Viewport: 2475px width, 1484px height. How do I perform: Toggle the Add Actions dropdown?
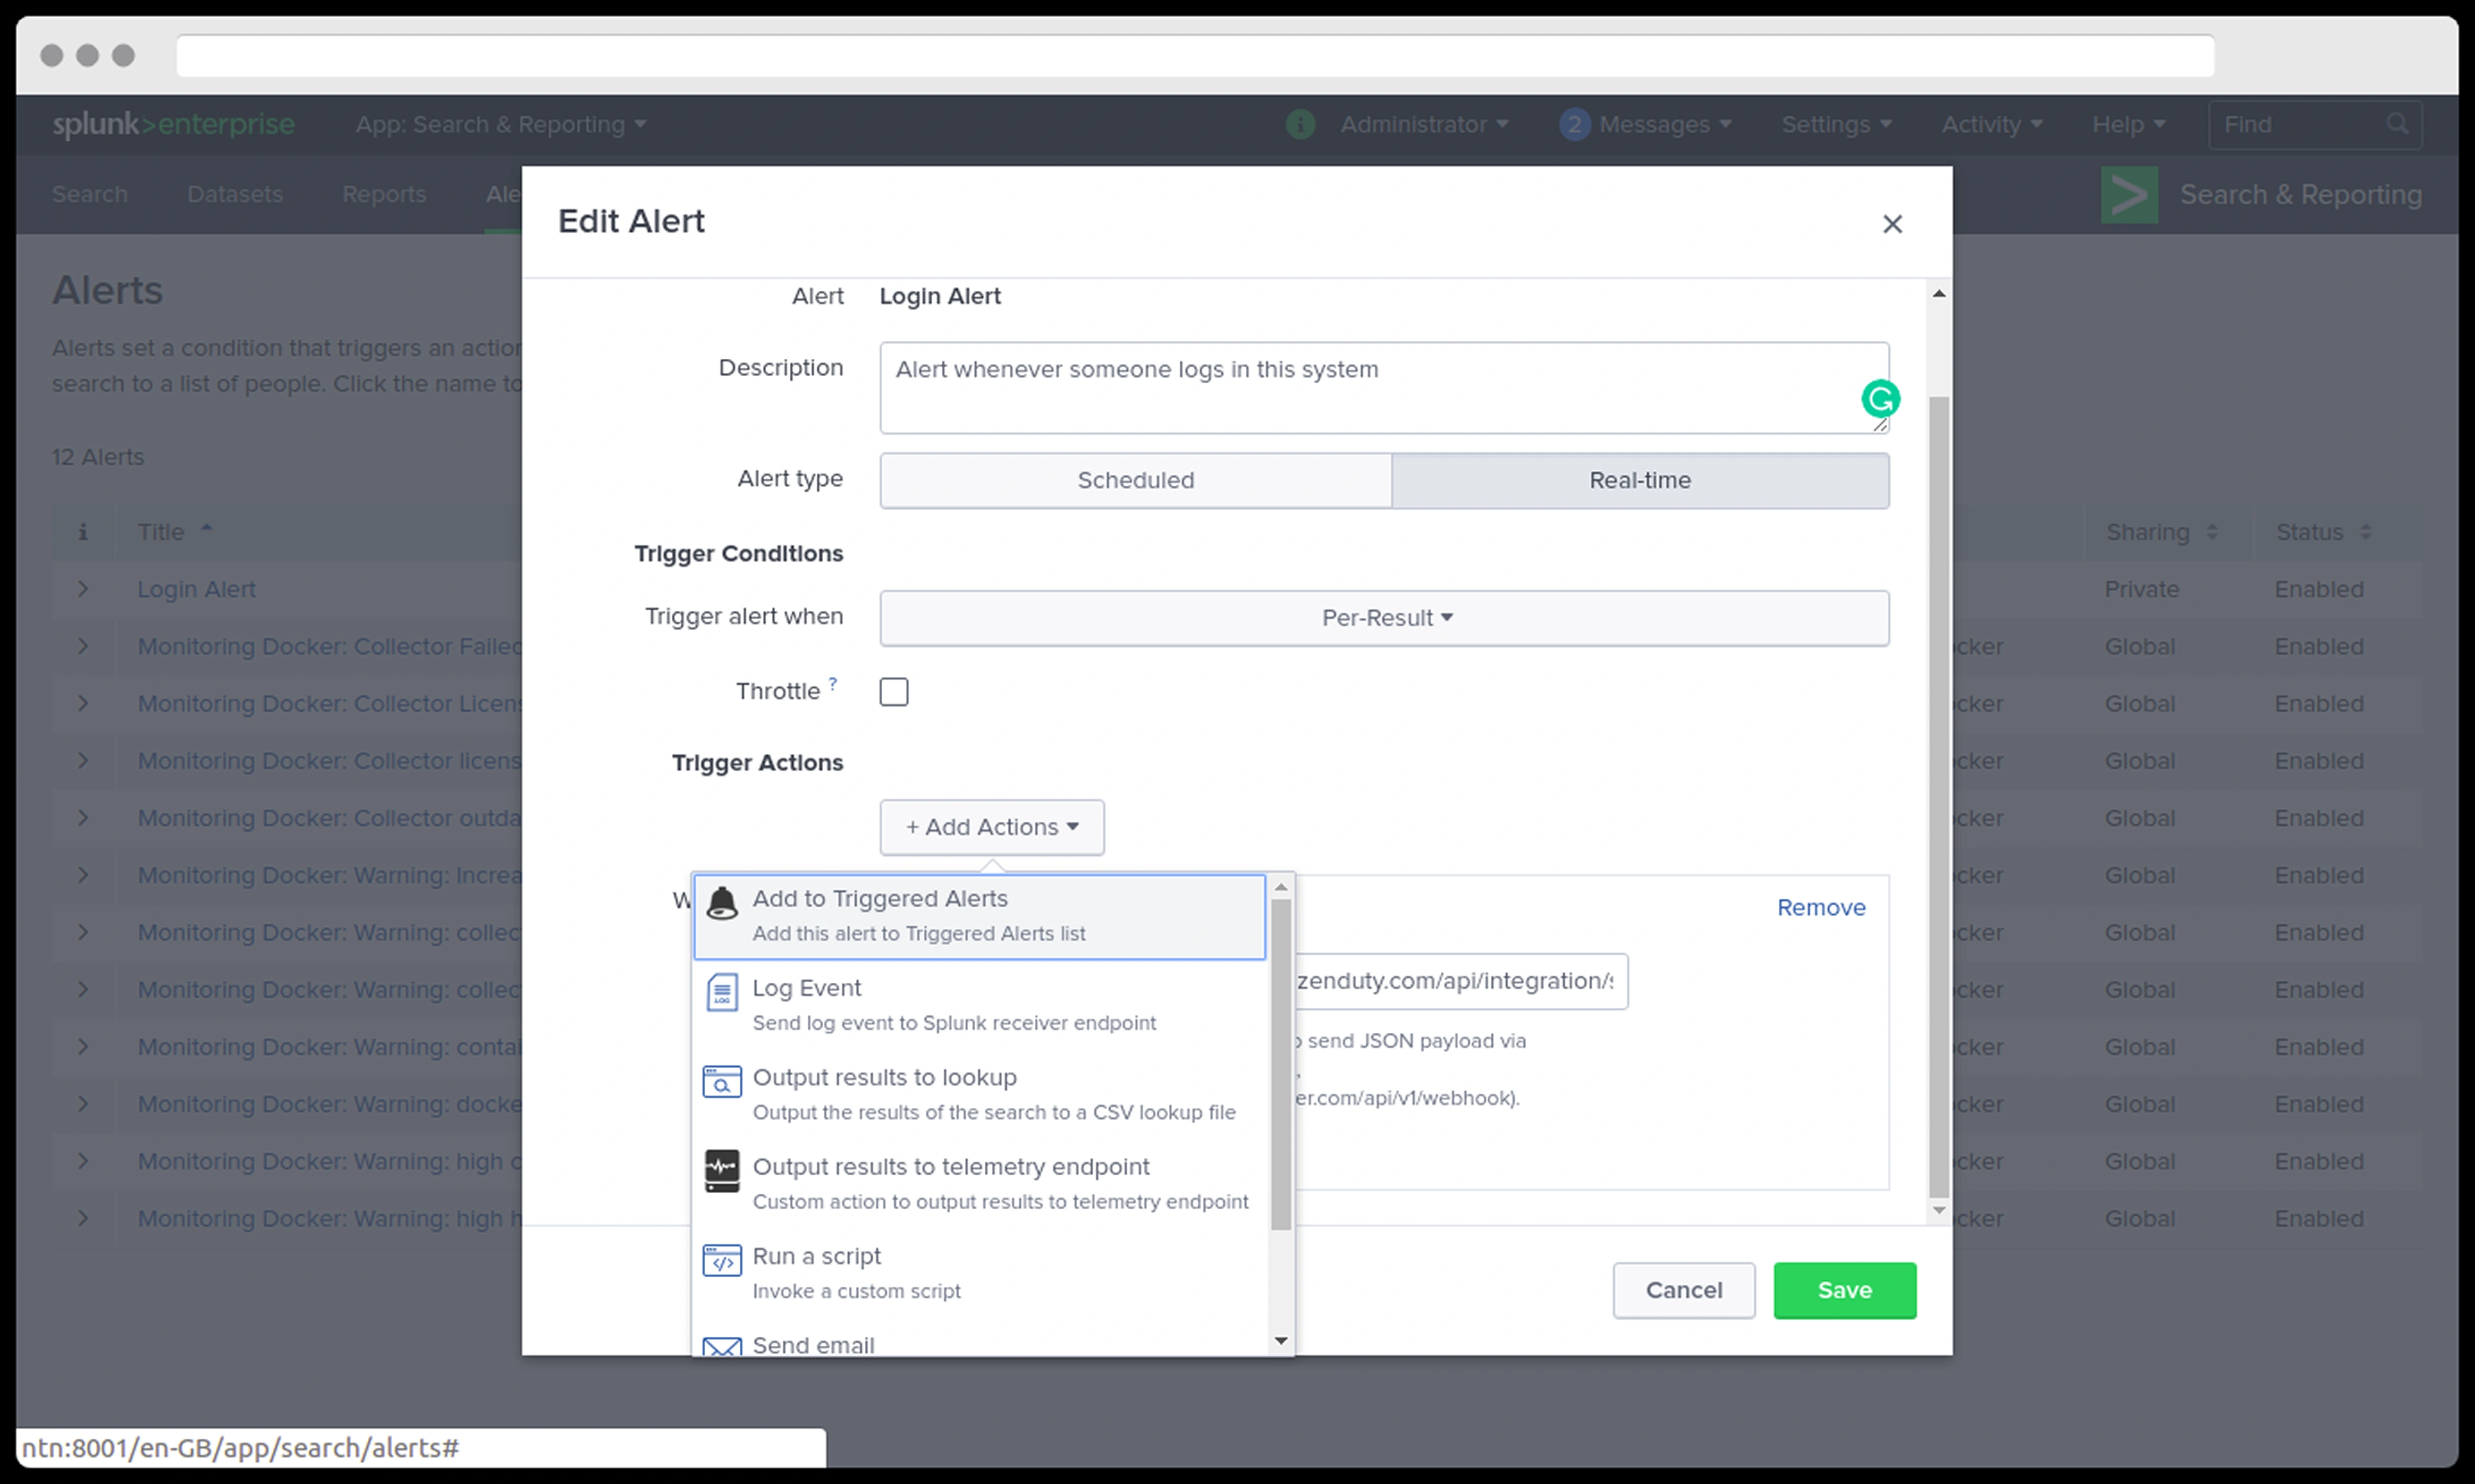pos(992,827)
